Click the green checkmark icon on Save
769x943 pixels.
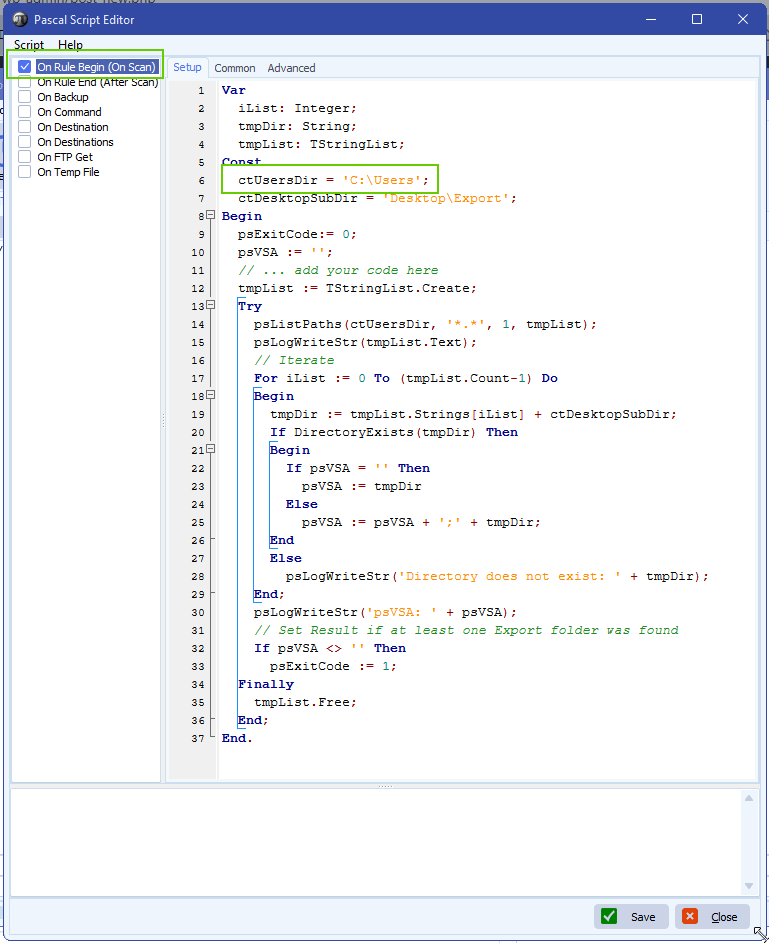coord(609,916)
